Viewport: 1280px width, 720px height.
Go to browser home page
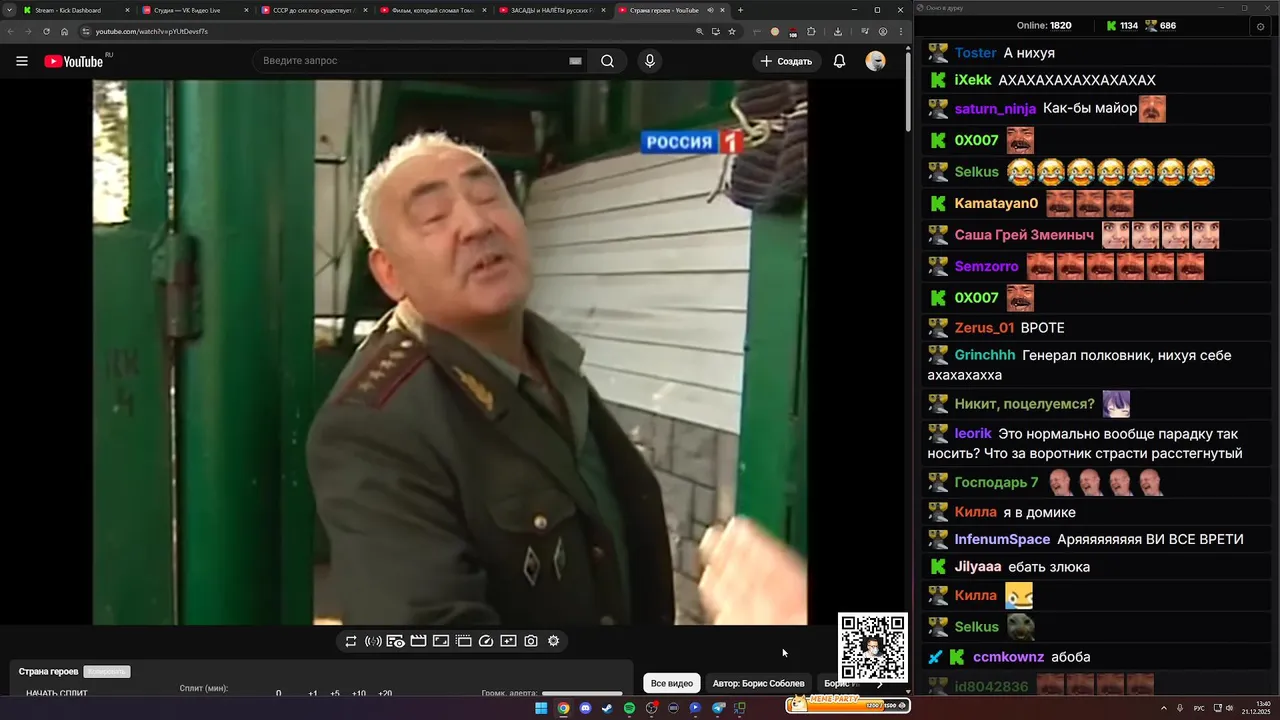pyautogui.click(x=64, y=31)
